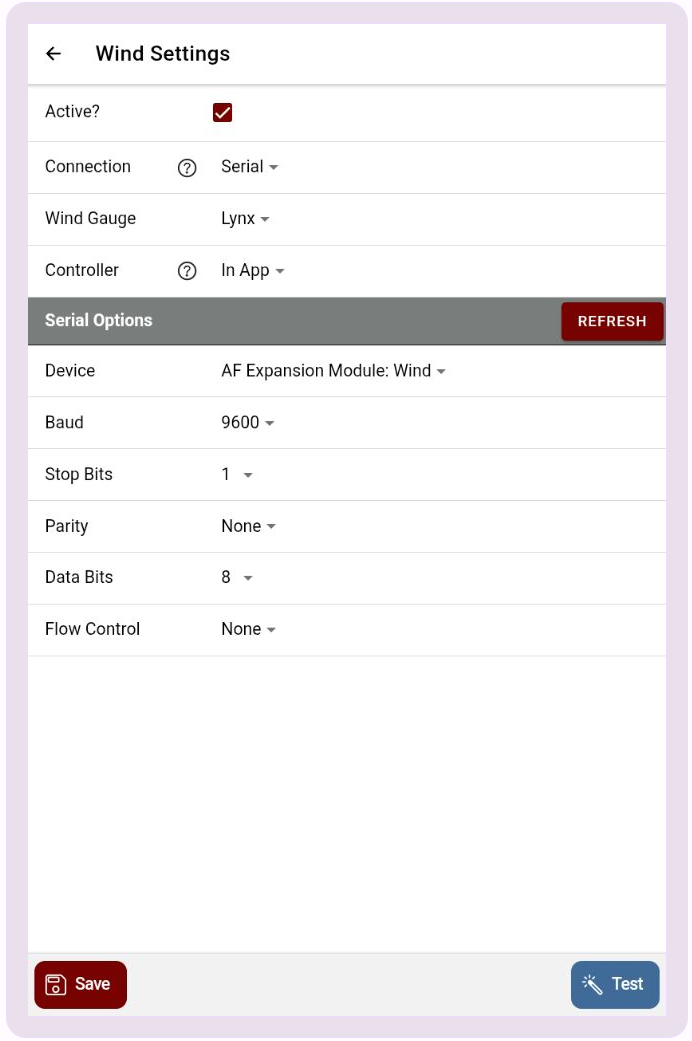
Task: Open the Connection Serial dropdown
Action: [249, 167]
